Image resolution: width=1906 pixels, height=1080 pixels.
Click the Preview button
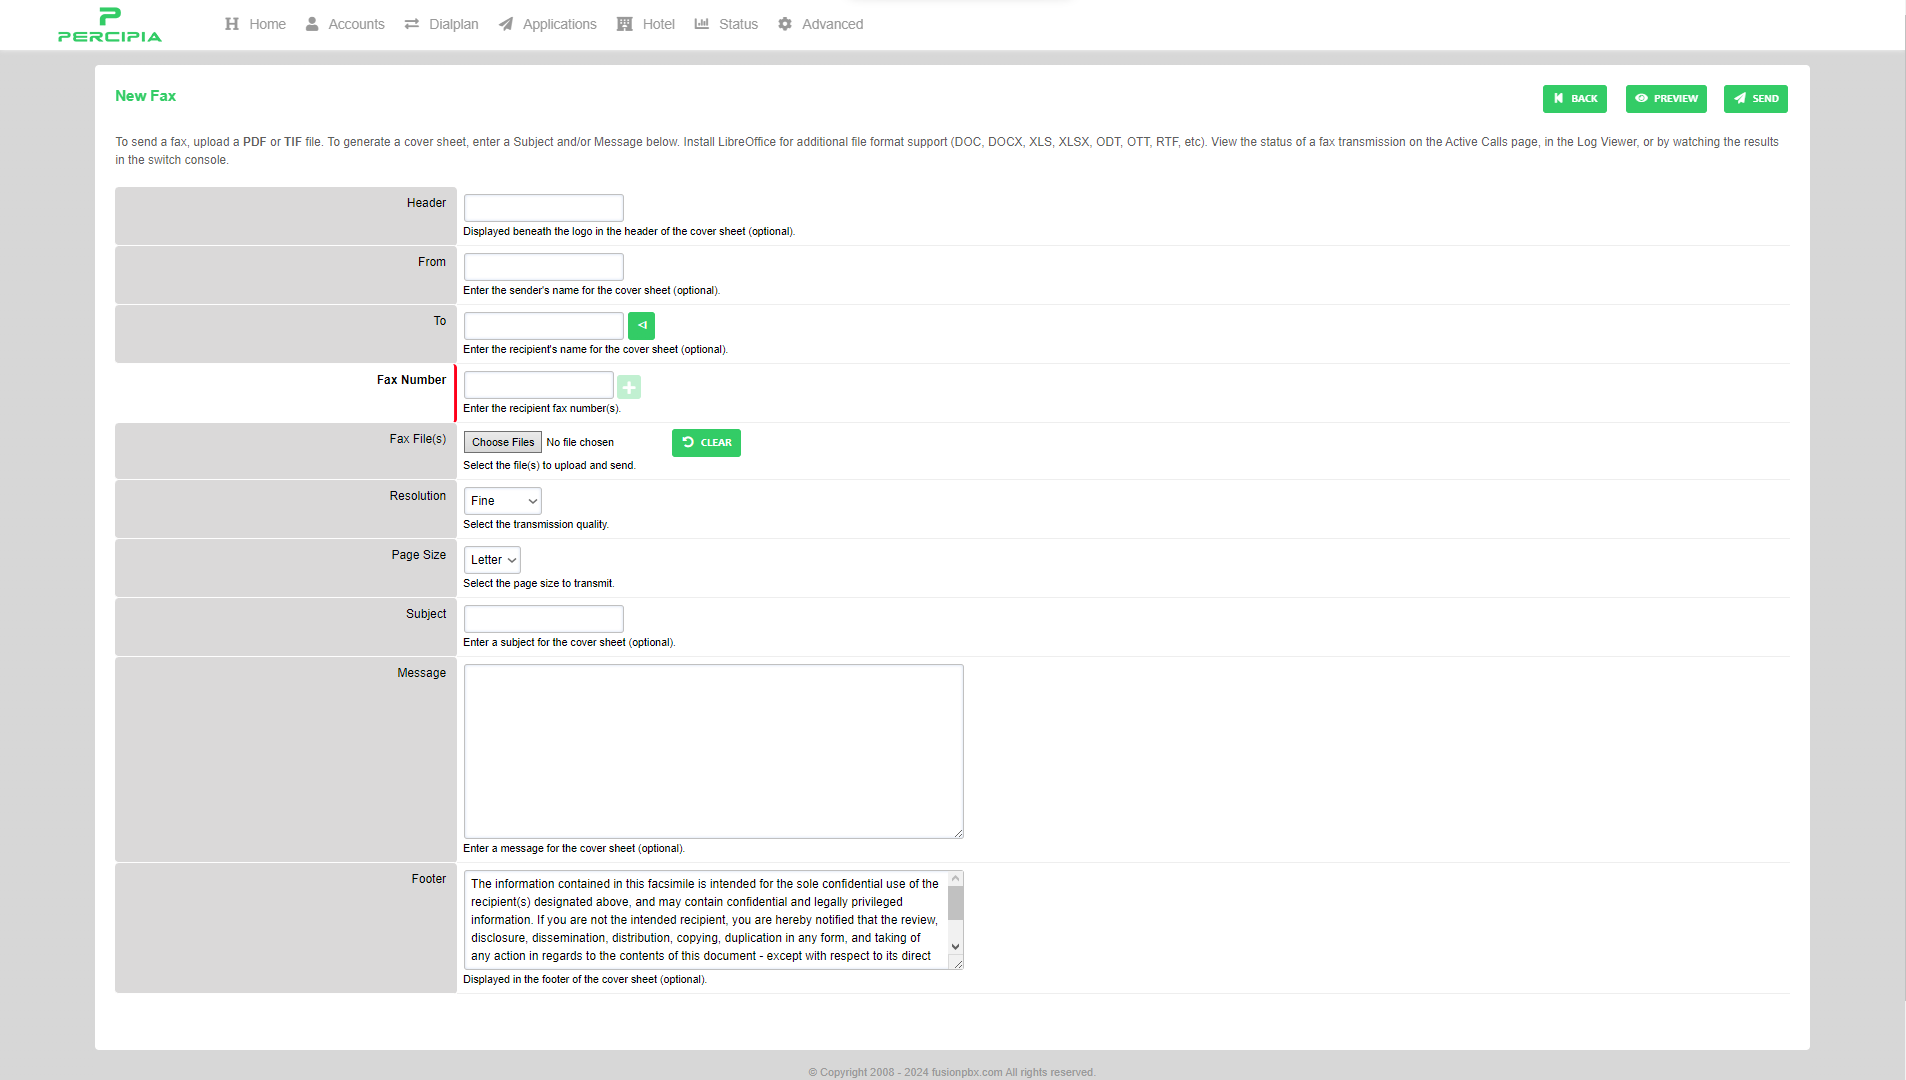1666,99
